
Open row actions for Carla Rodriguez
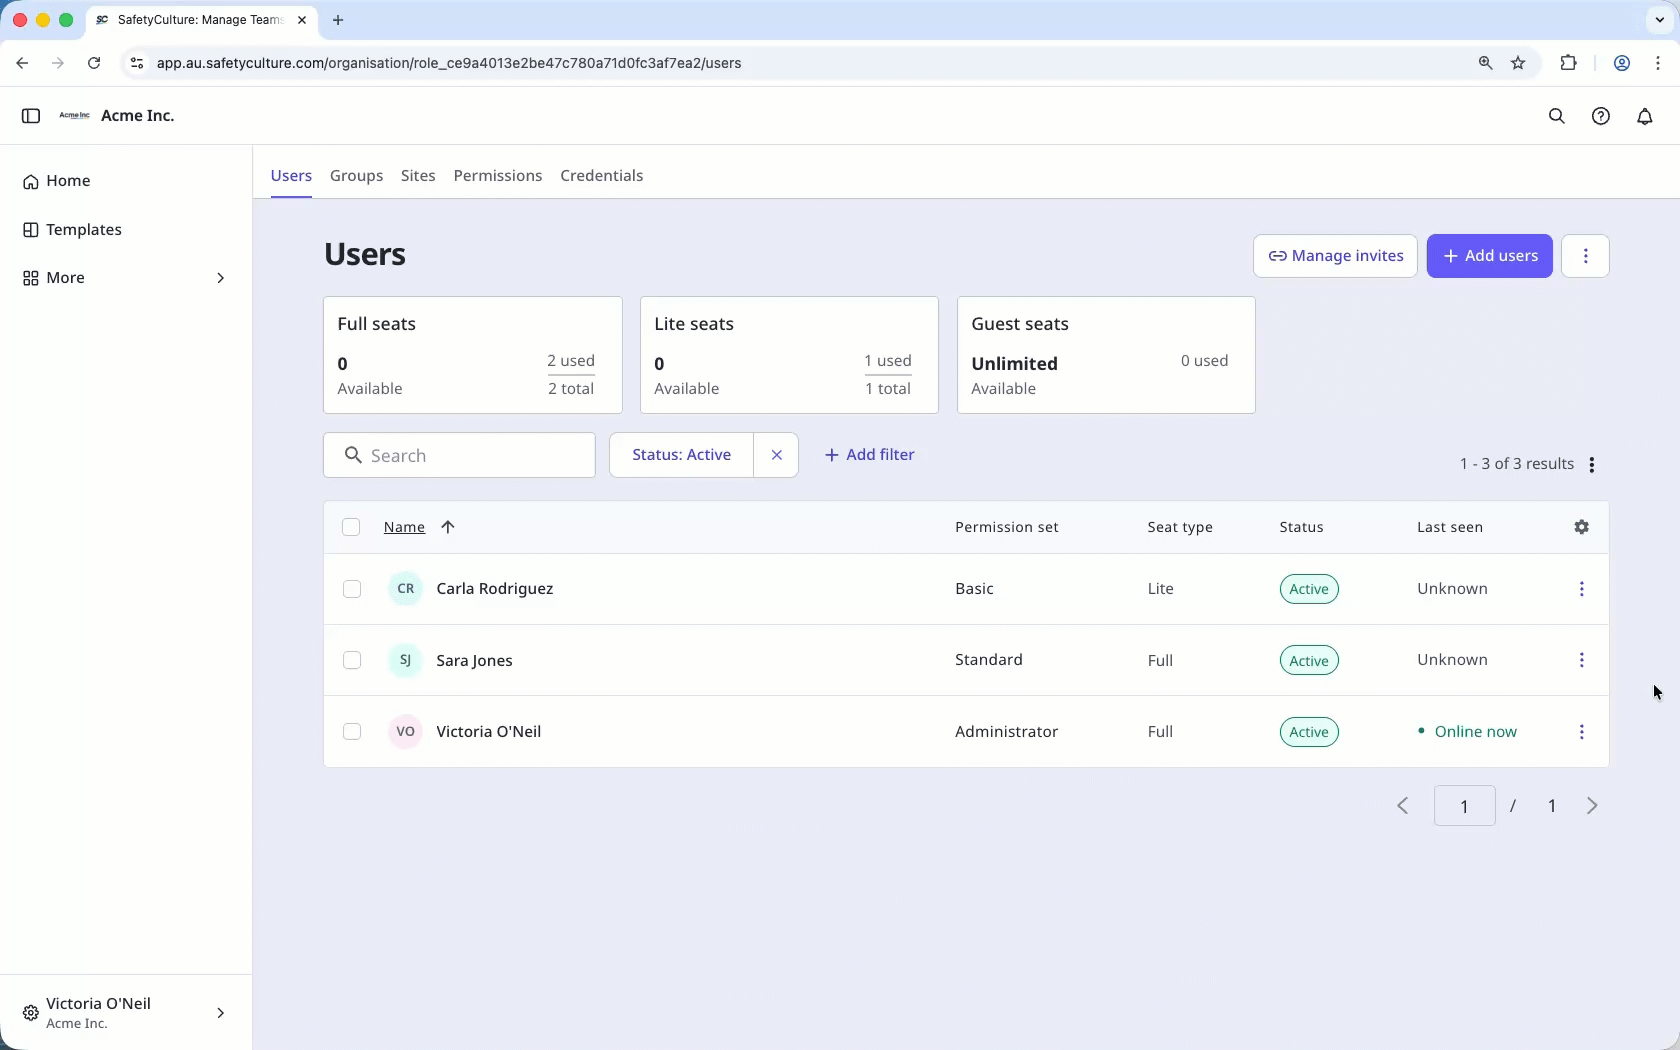click(x=1582, y=589)
